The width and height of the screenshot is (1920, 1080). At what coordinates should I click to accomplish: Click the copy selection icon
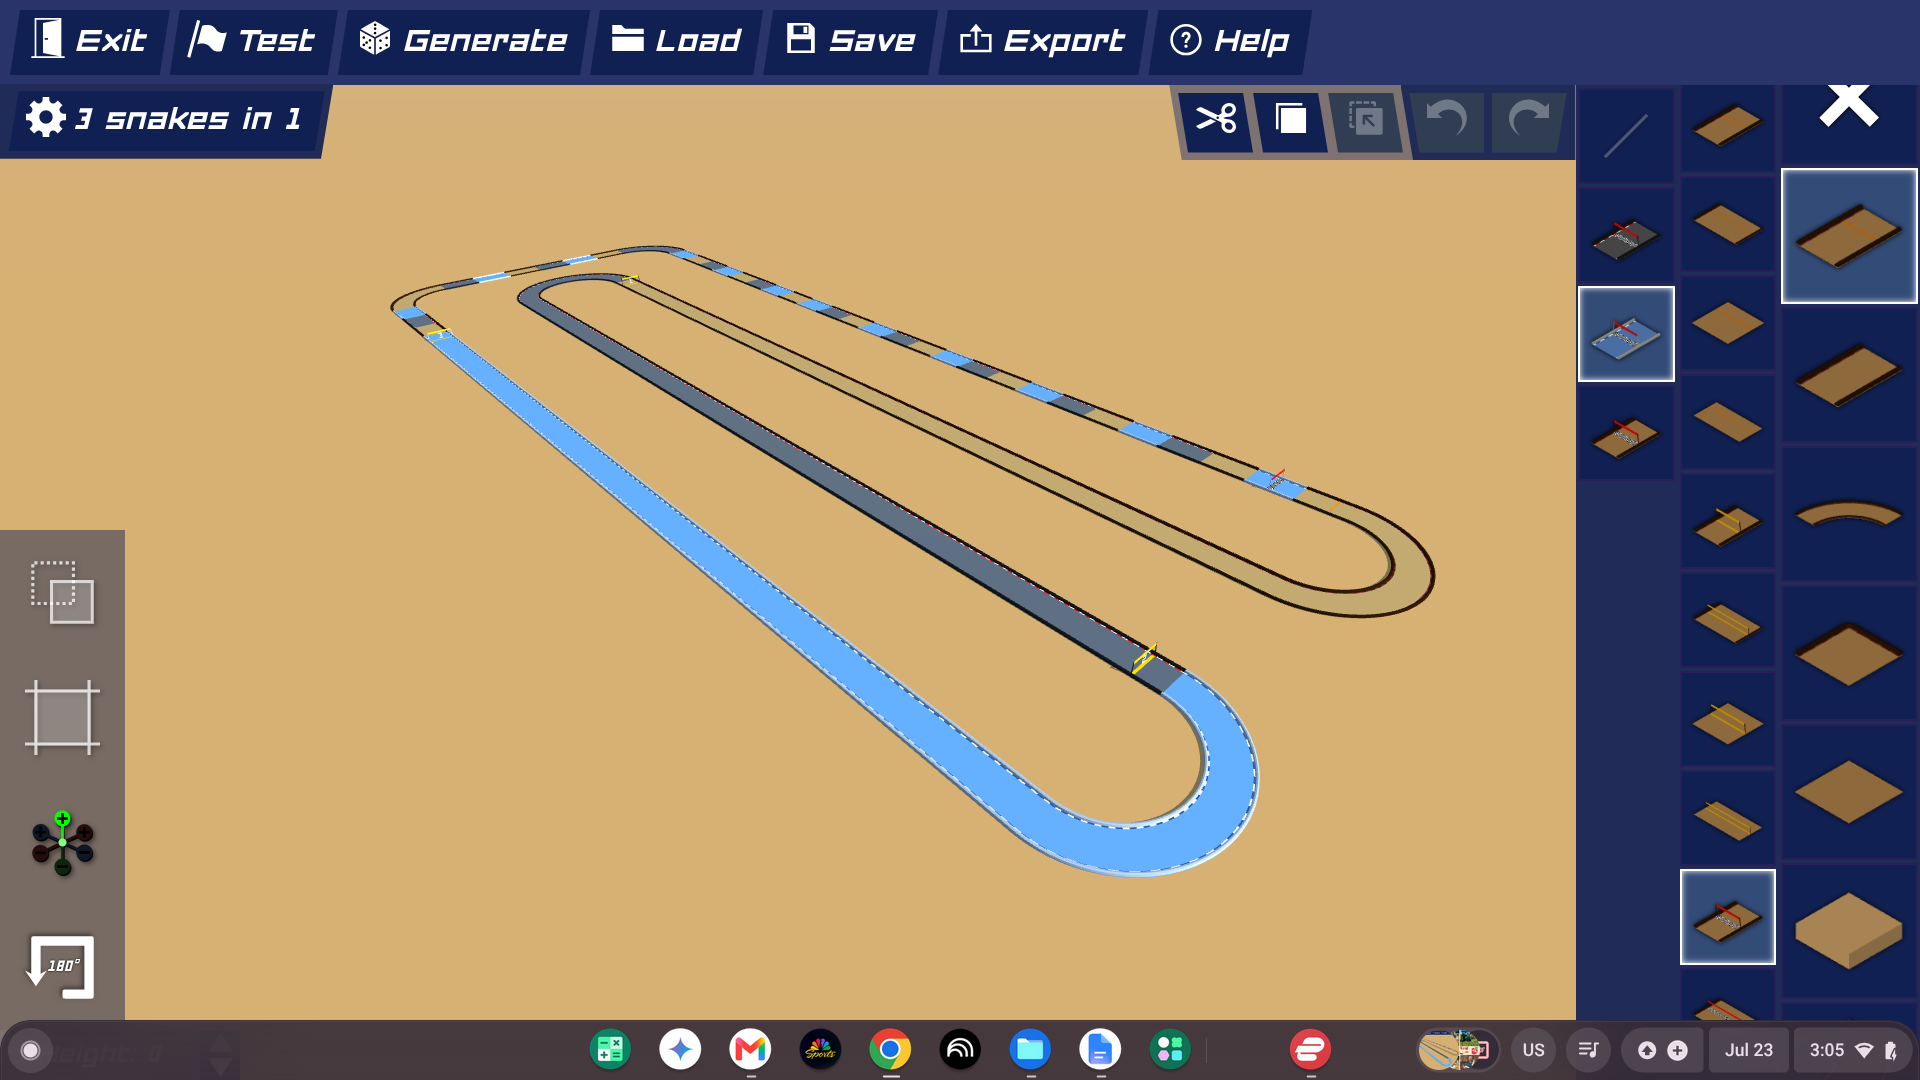pos(1291,120)
